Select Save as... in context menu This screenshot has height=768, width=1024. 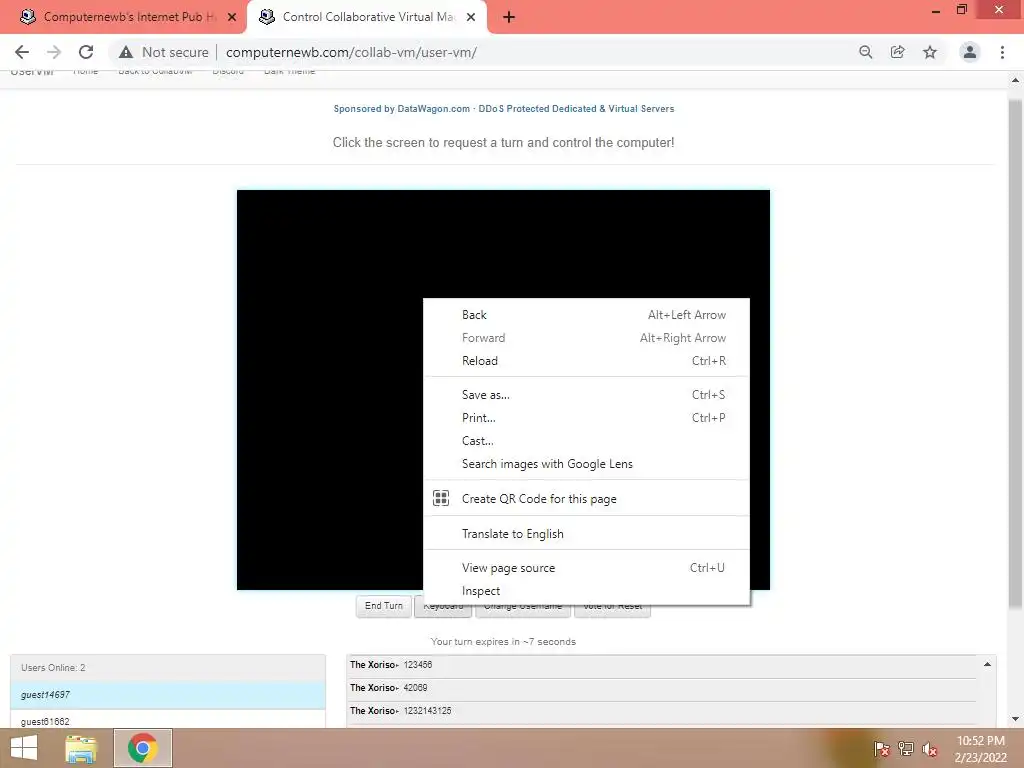[586, 394]
